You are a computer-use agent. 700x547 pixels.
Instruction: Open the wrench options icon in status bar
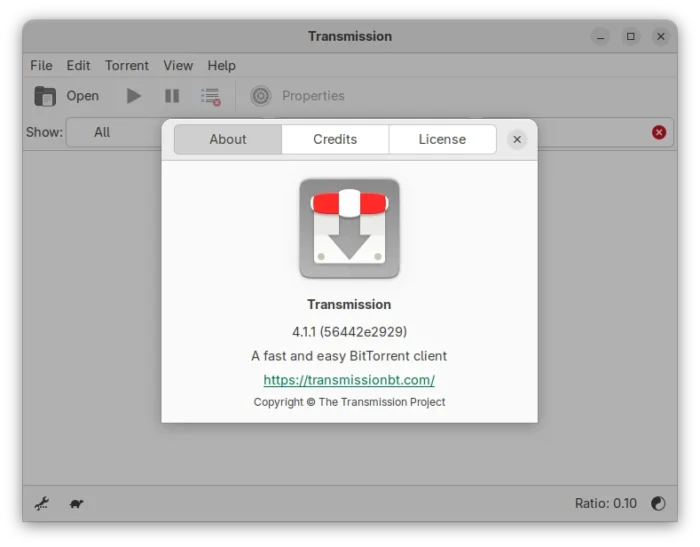tap(42, 503)
